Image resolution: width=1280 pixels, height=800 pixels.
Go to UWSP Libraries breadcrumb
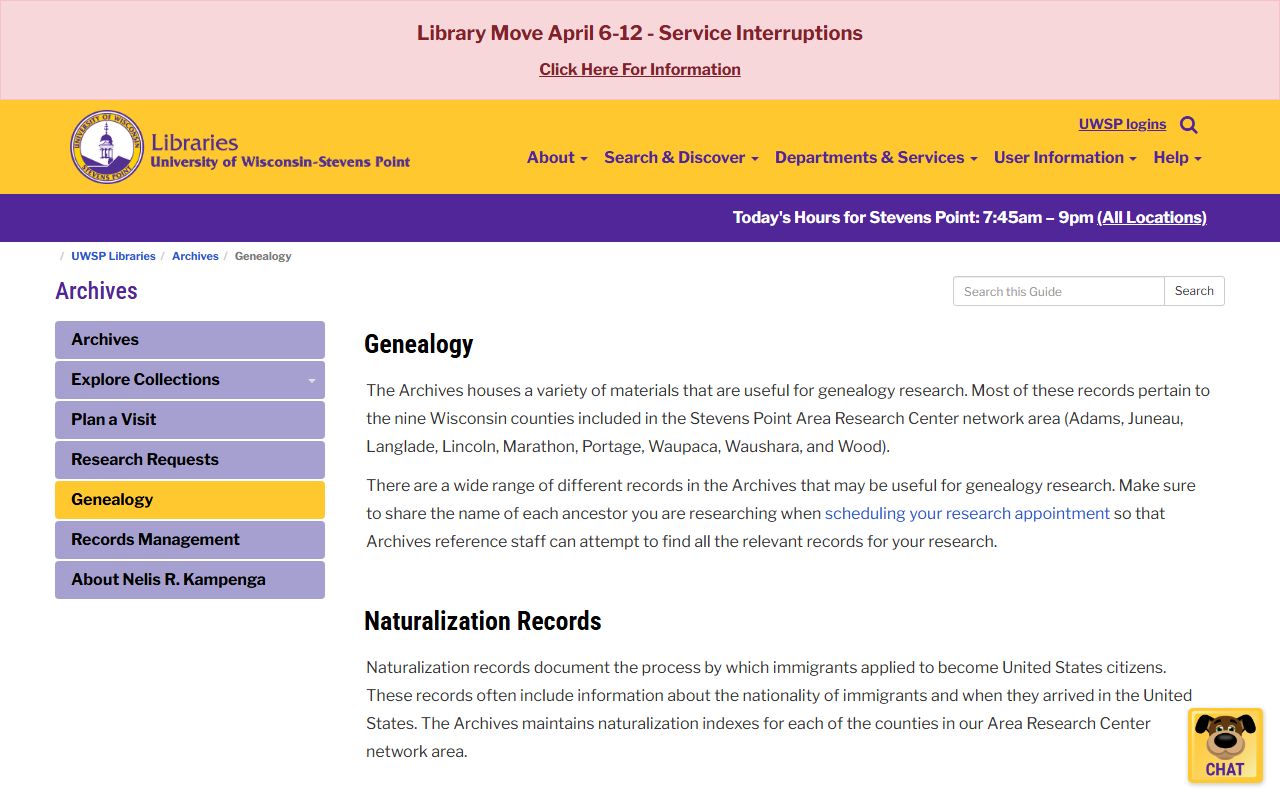click(x=113, y=256)
